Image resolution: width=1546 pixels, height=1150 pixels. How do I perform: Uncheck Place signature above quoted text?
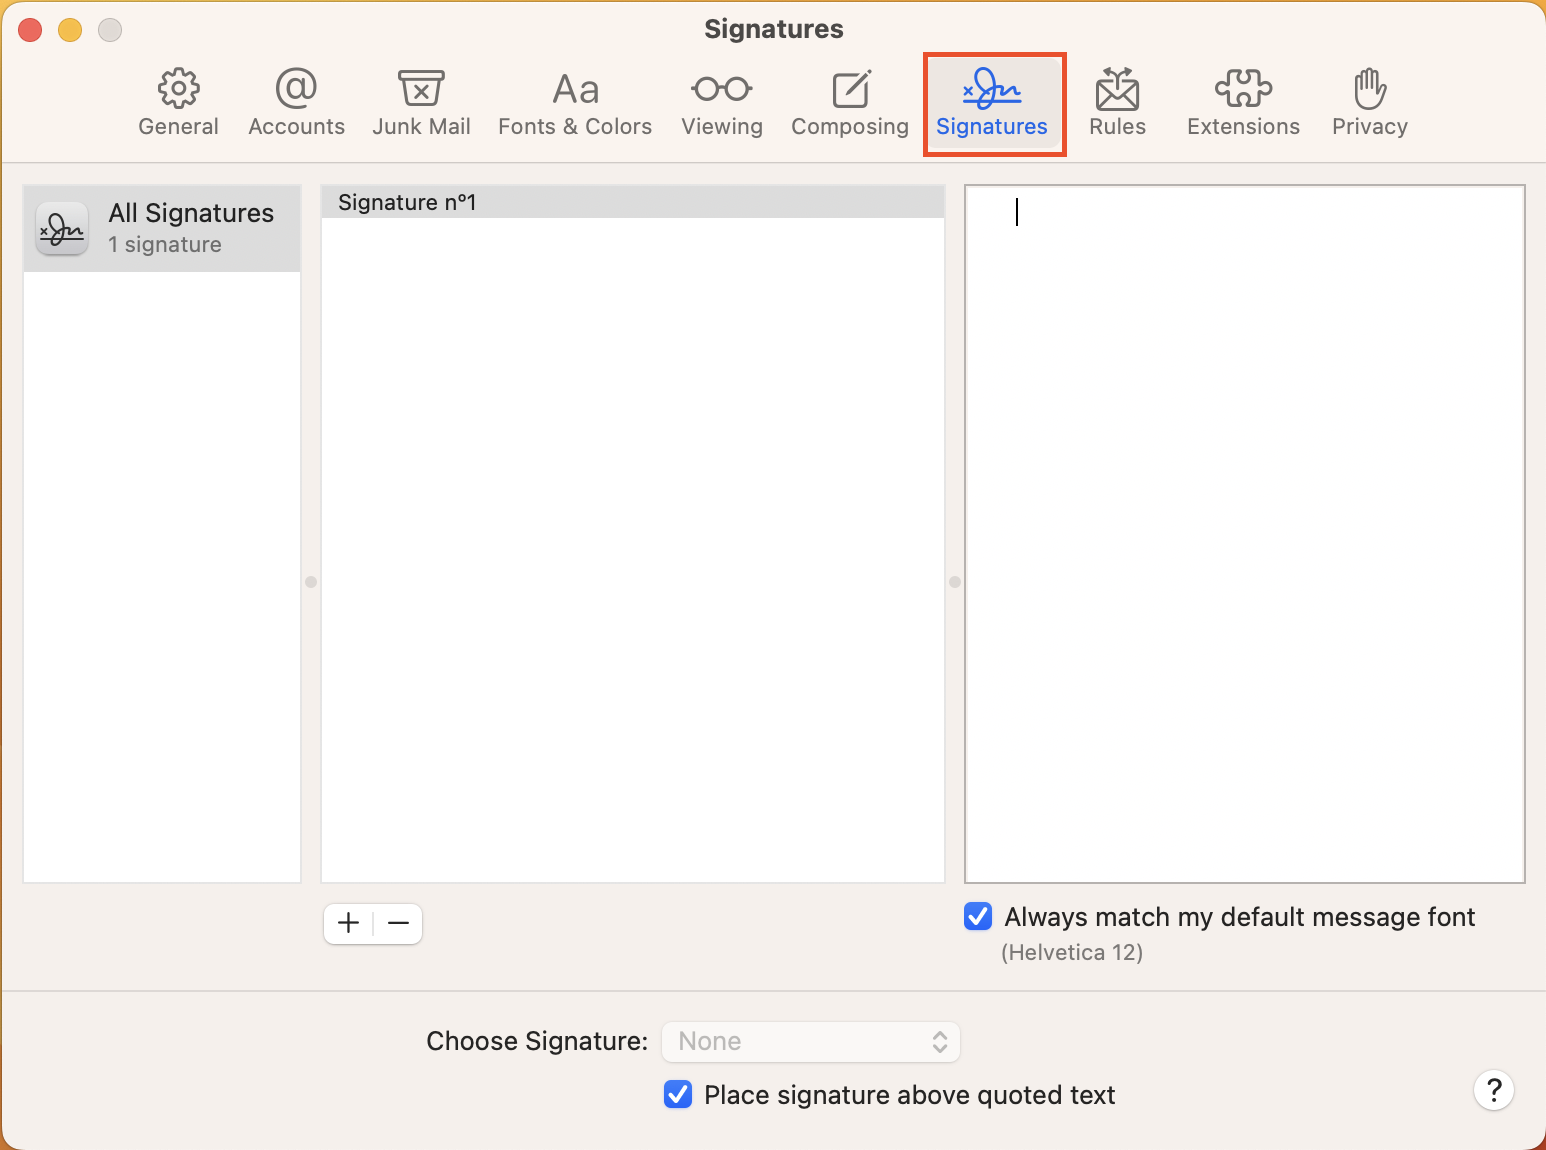(678, 1094)
